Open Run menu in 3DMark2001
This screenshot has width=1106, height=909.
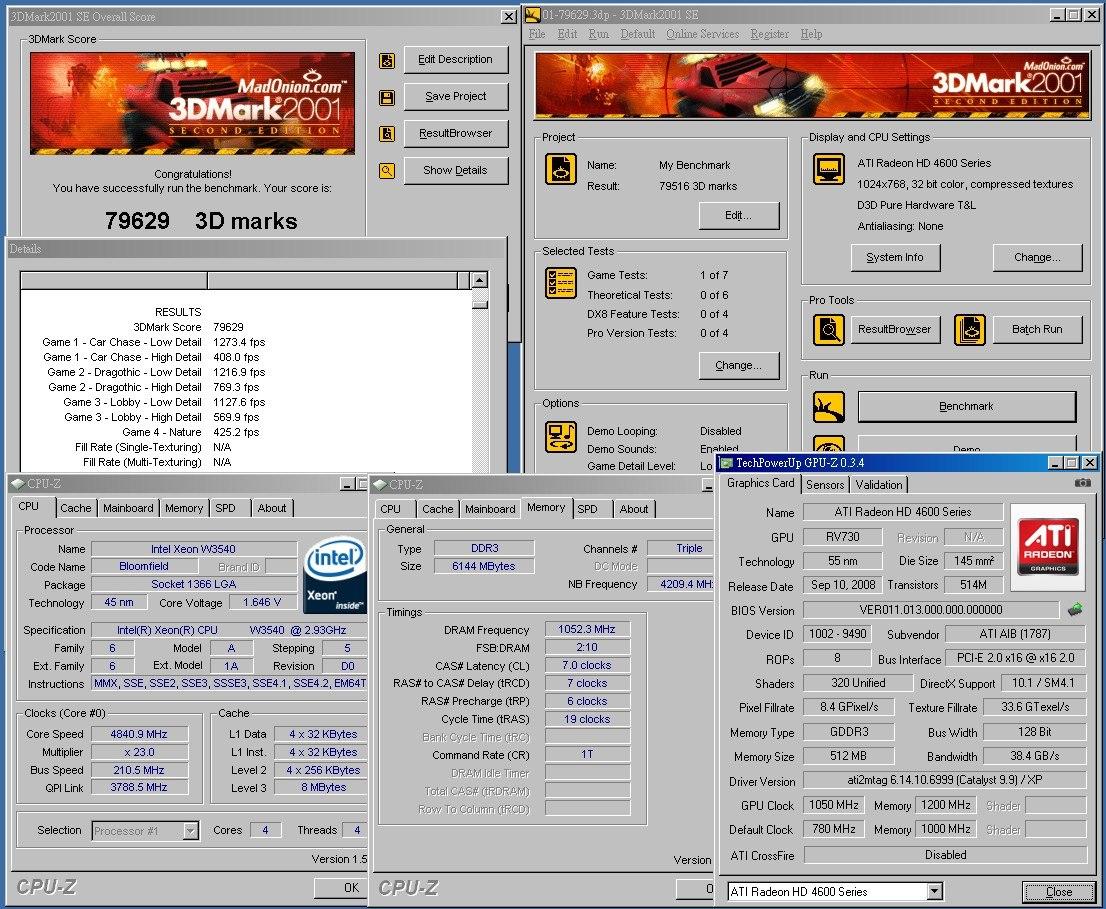coord(598,34)
